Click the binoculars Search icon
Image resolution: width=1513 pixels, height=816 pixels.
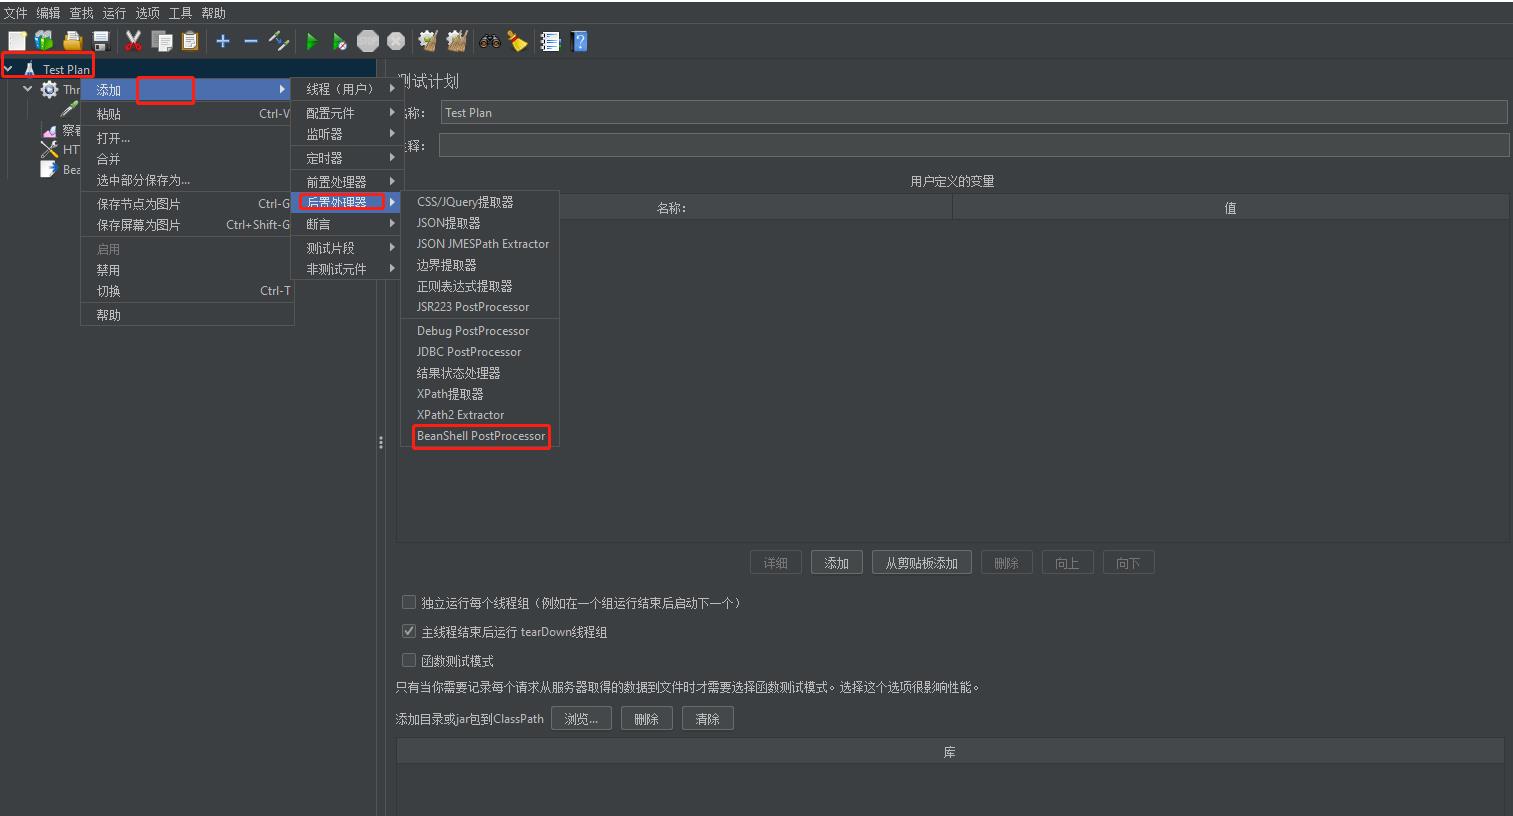click(x=489, y=41)
